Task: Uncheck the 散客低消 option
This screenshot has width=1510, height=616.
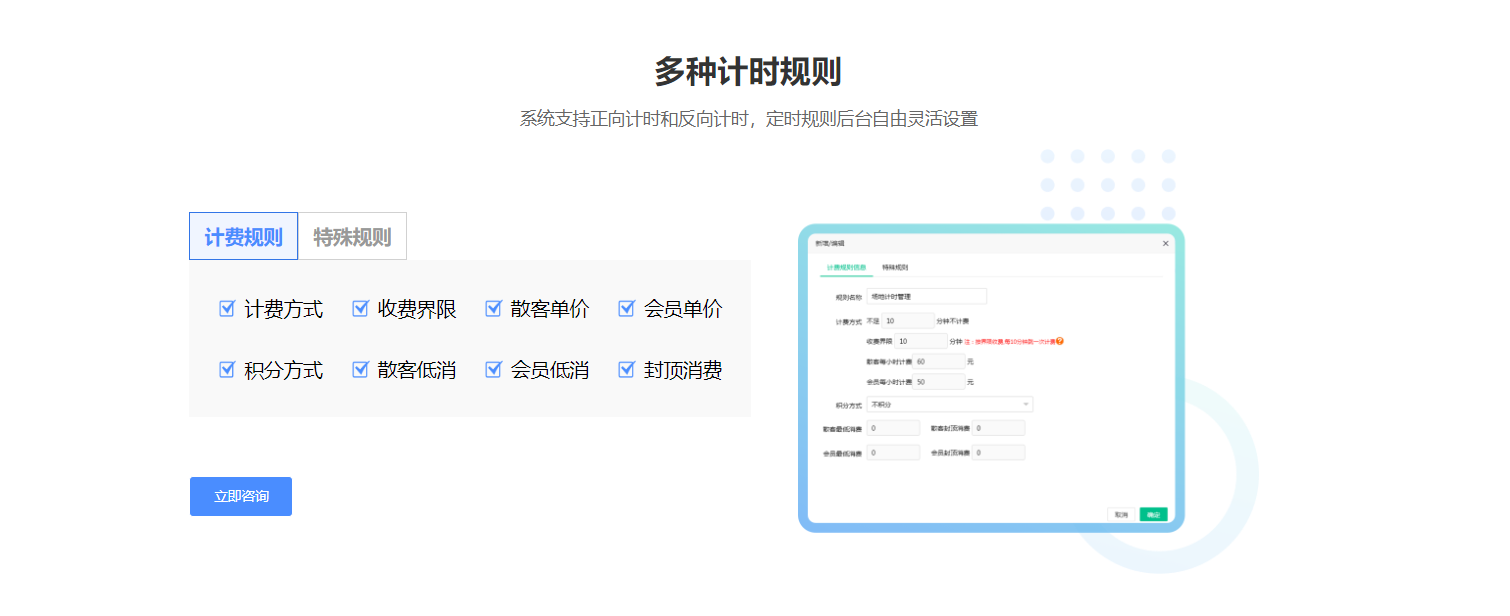Action: (360, 369)
